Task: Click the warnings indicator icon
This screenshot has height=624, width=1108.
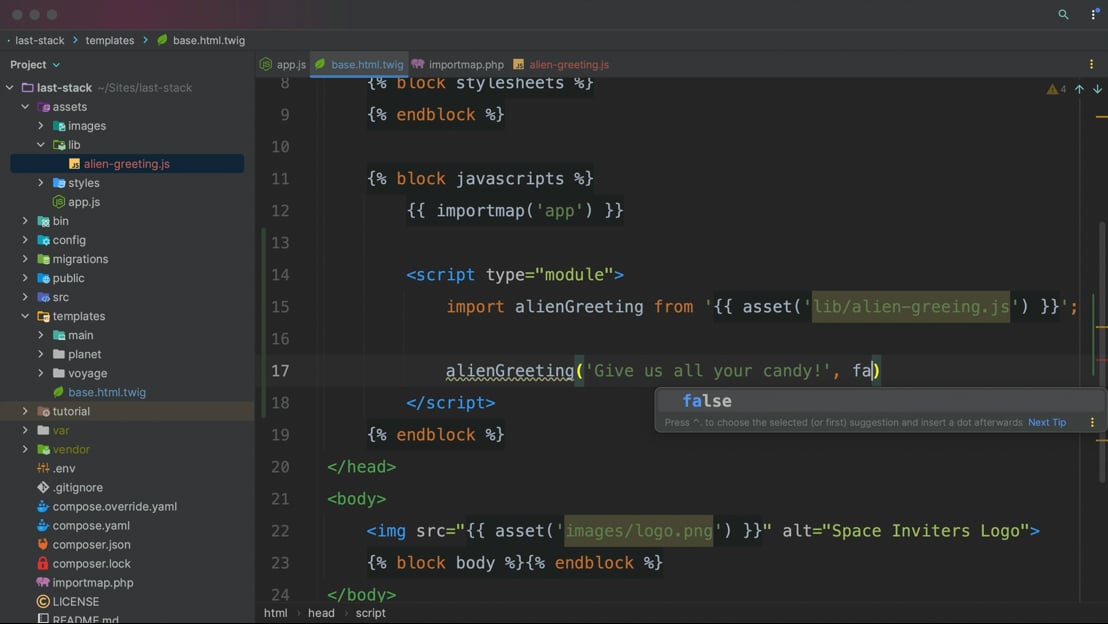Action: pyautogui.click(x=1055, y=89)
